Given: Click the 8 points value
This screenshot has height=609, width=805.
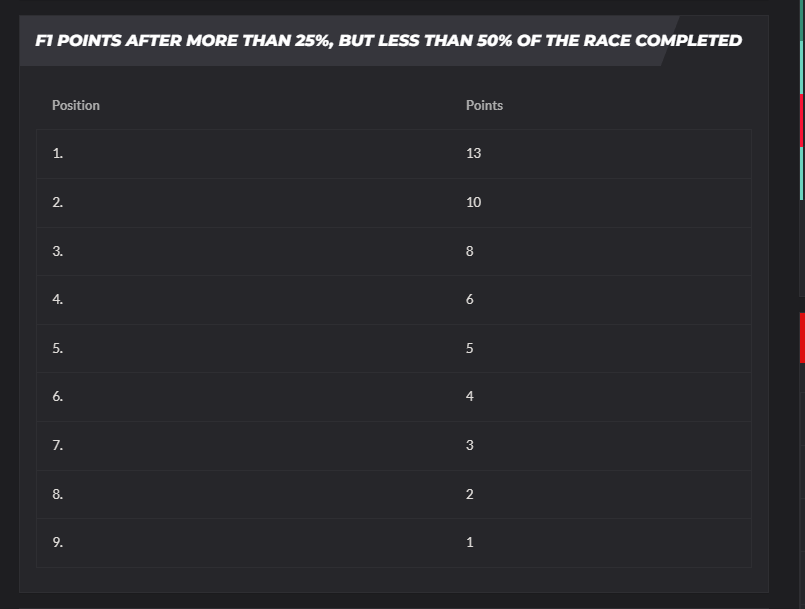Looking at the screenshot, I should pyautogui.click(x=470, y=251).
